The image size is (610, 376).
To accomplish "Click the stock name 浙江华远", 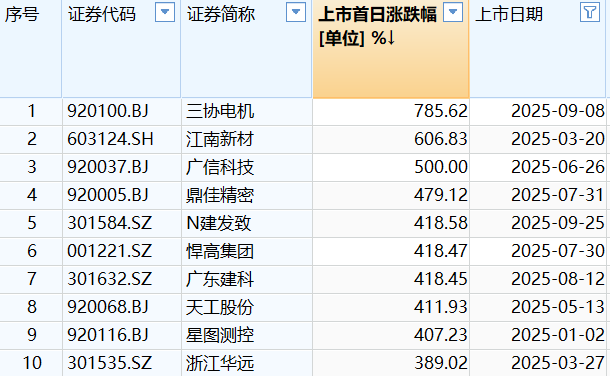I will tap(220, 363).
